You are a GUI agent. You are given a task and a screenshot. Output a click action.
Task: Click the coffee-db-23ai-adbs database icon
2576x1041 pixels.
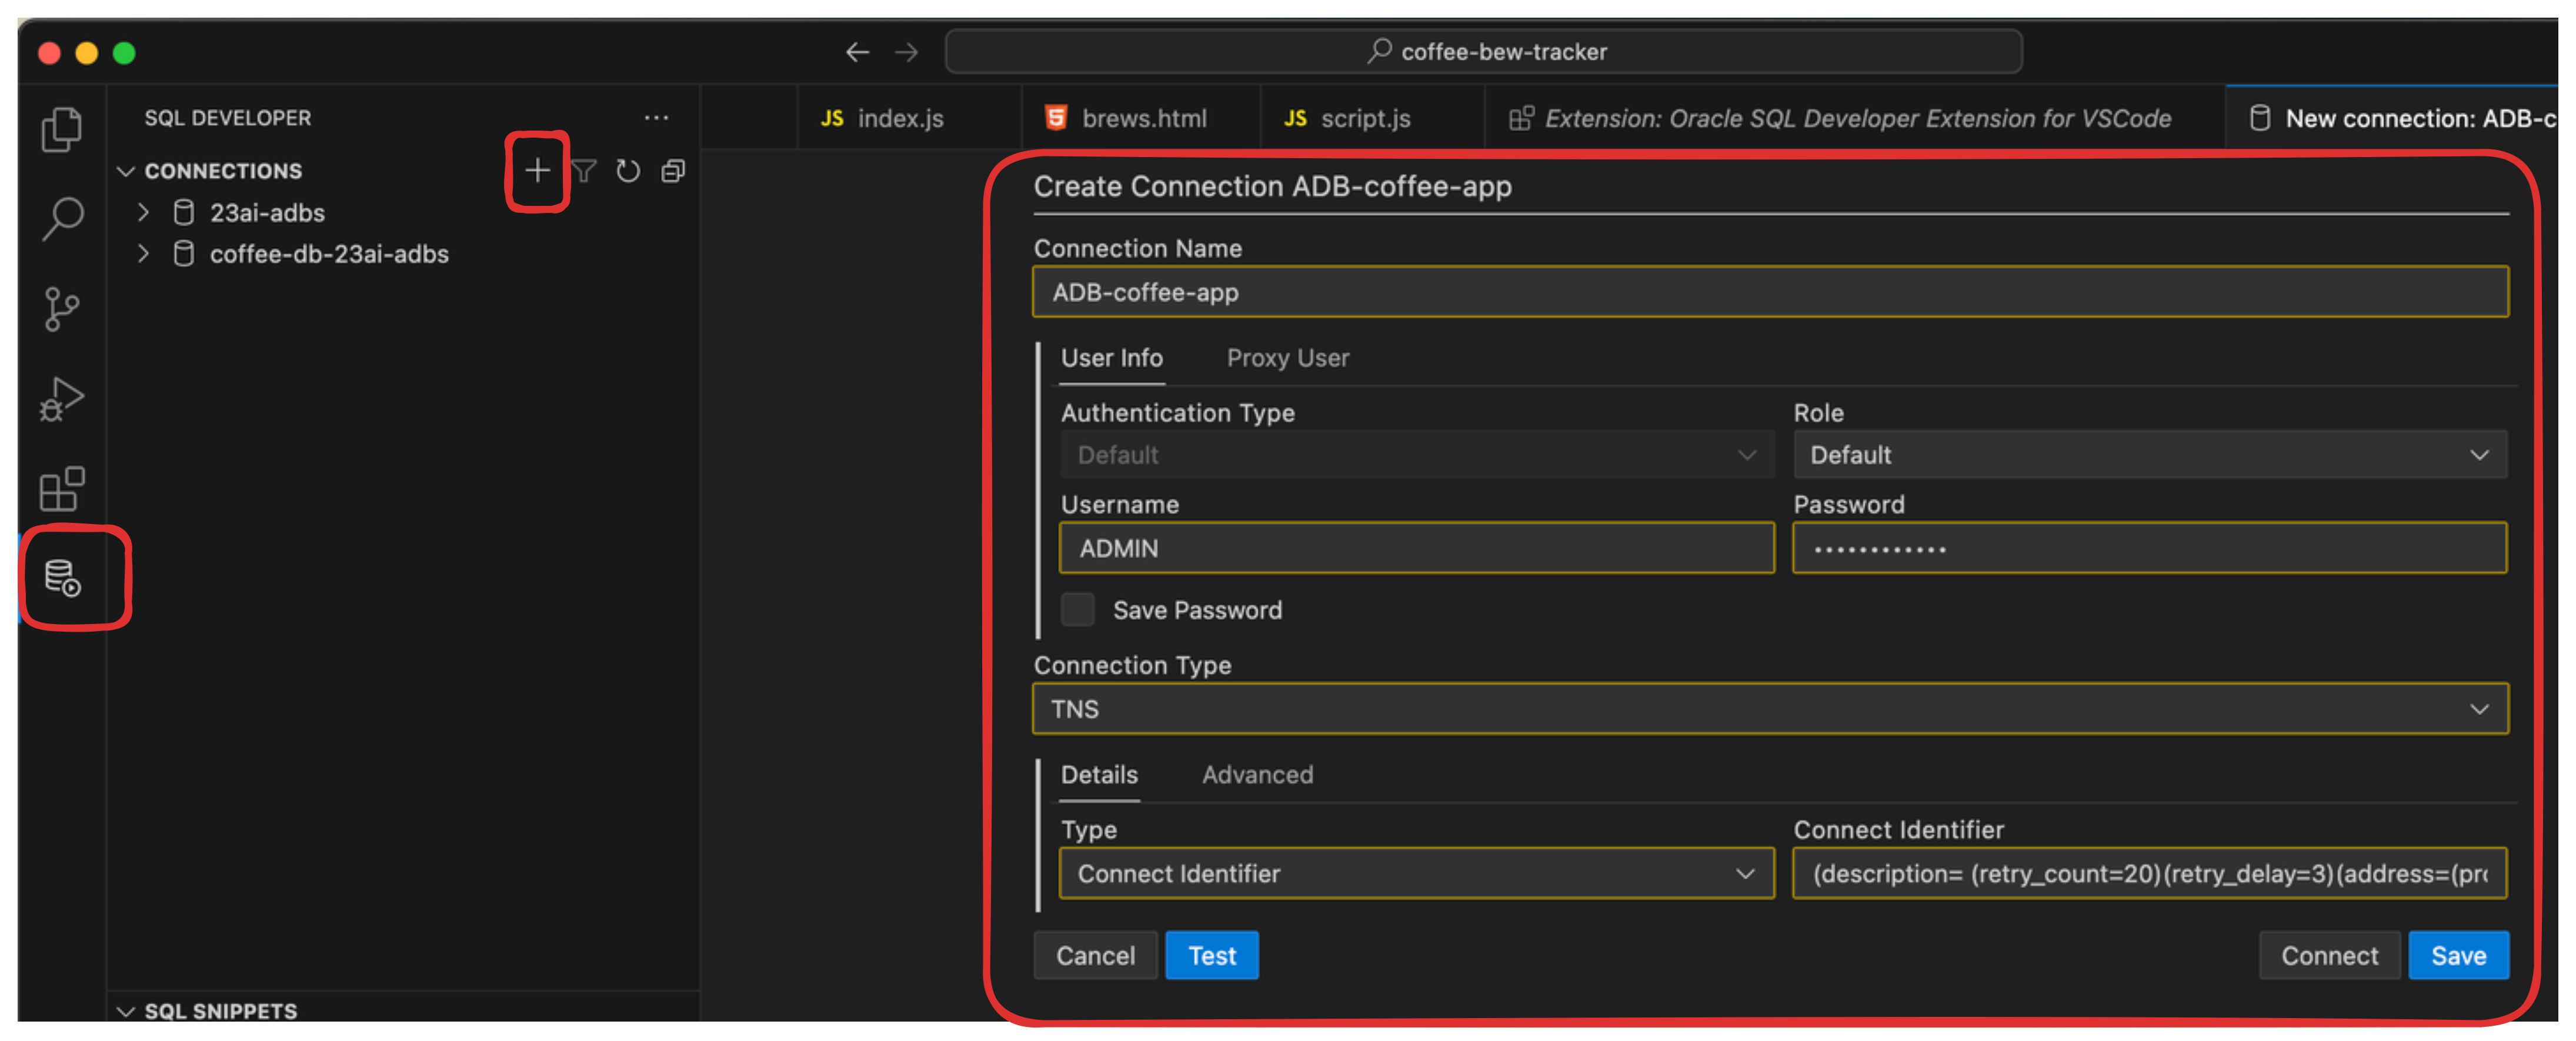pyautogui.click(x=184, y=254)
